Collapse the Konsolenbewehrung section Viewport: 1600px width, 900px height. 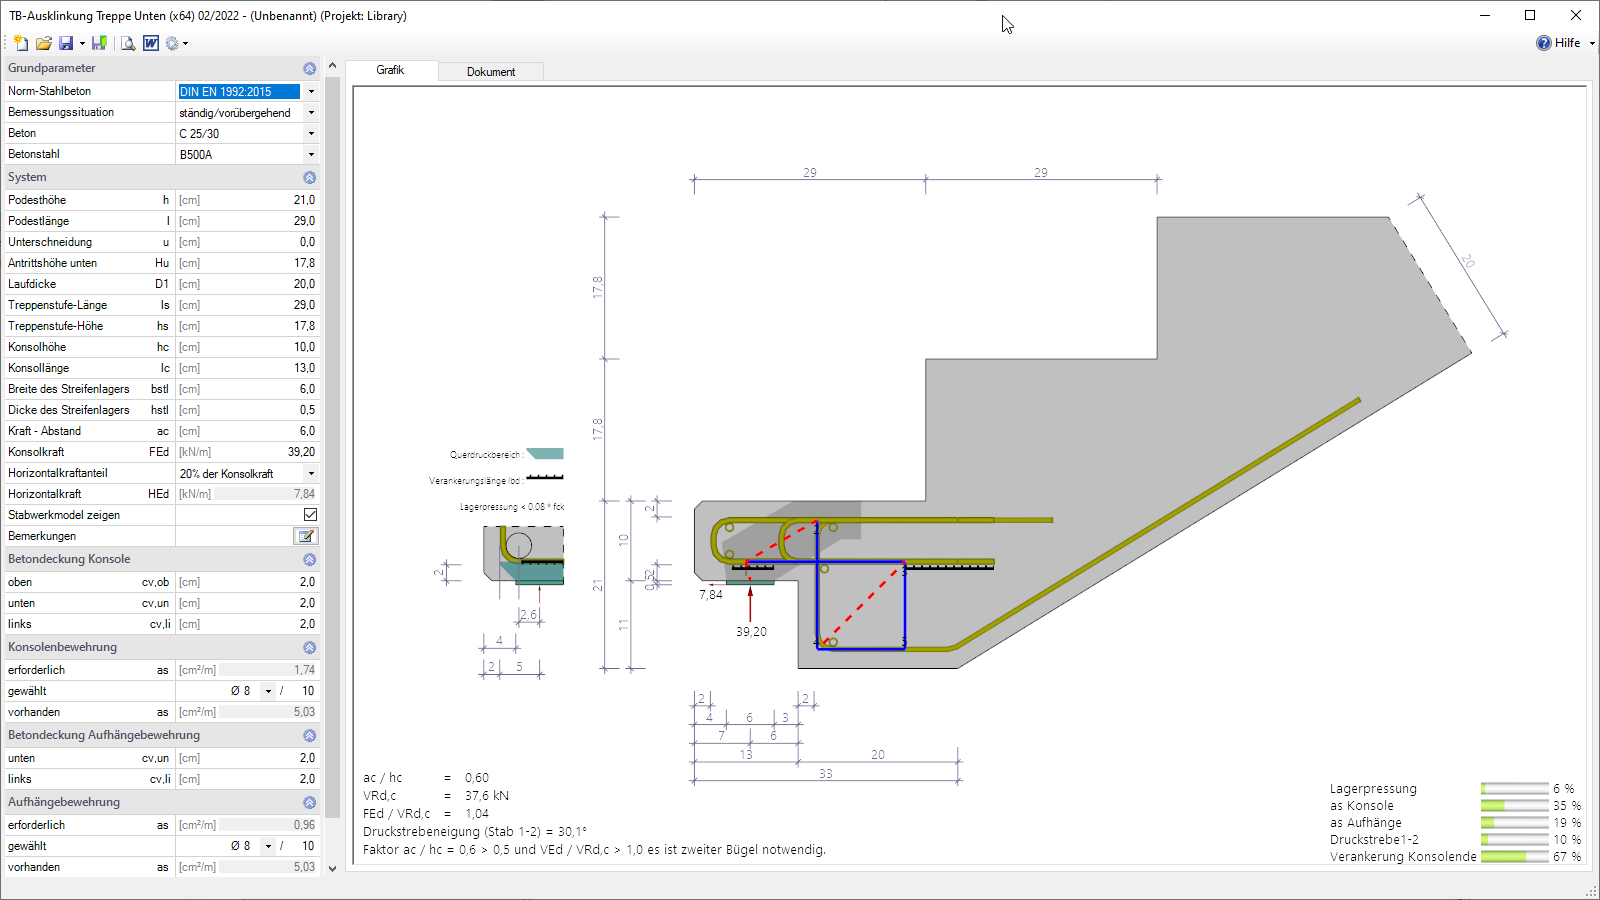point(309,647)
